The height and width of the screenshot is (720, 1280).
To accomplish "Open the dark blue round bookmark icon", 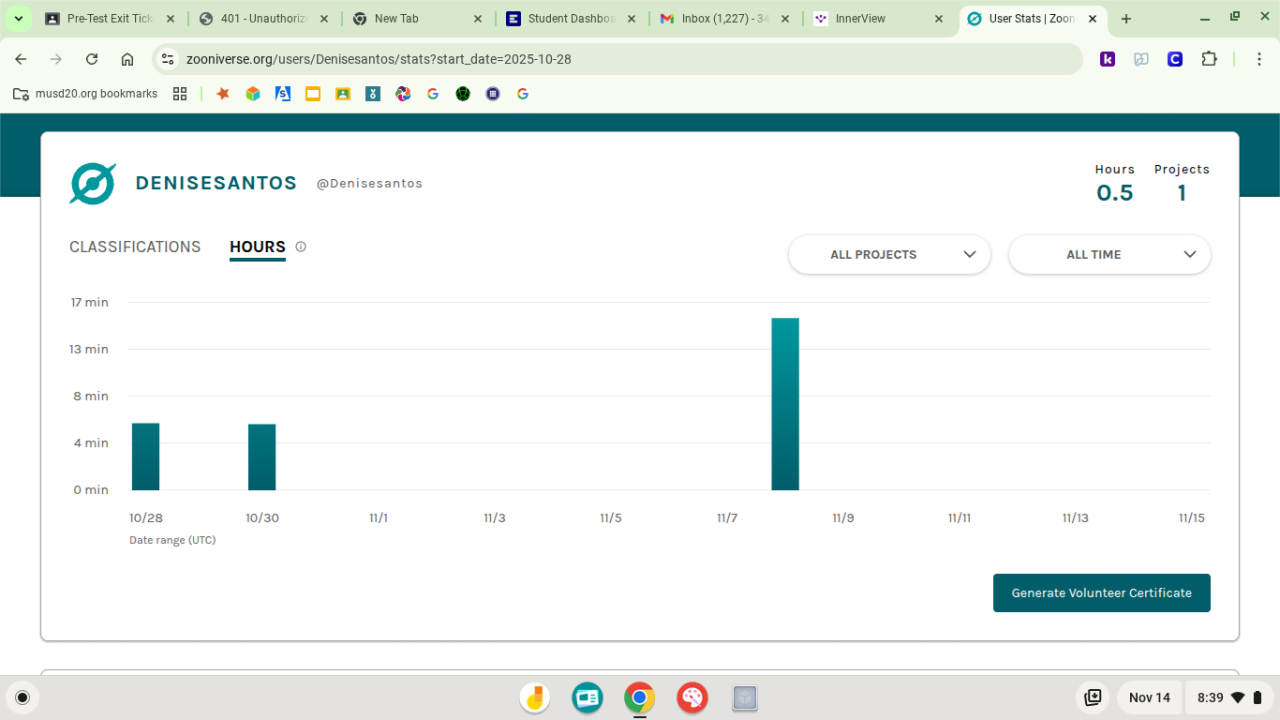I will 493,94.
